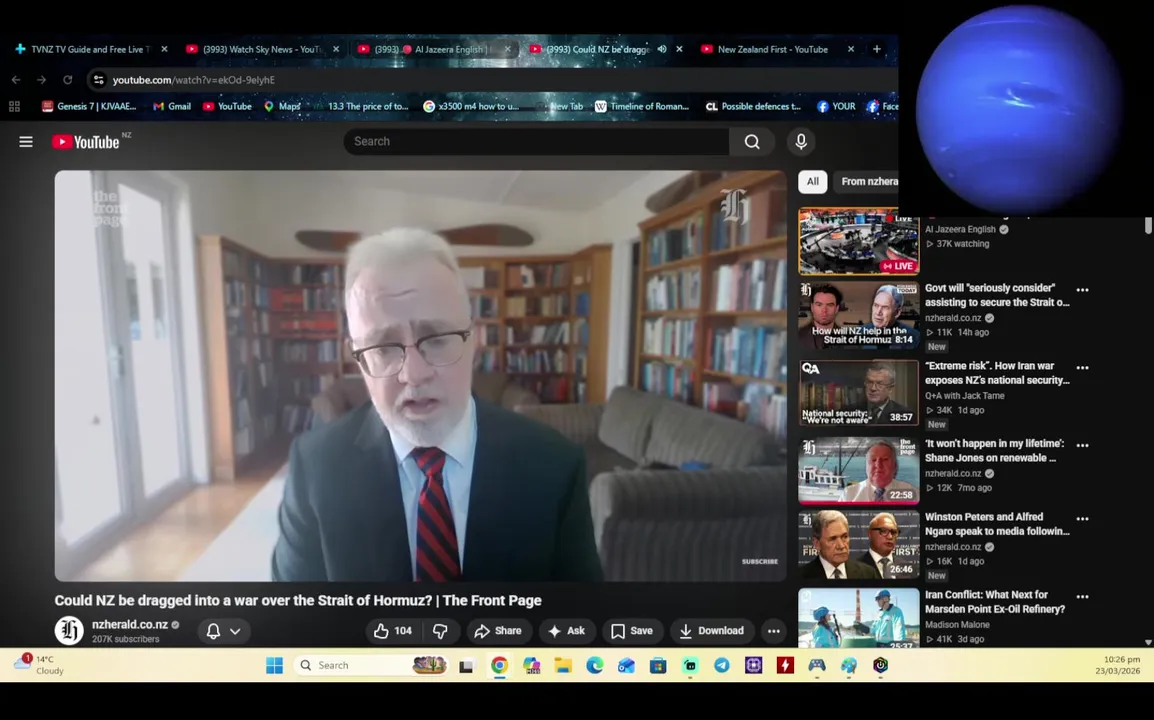Screen dimensions: 1154x720
Task: Go forward with the browser forward arrow
Action: (41, 80)
